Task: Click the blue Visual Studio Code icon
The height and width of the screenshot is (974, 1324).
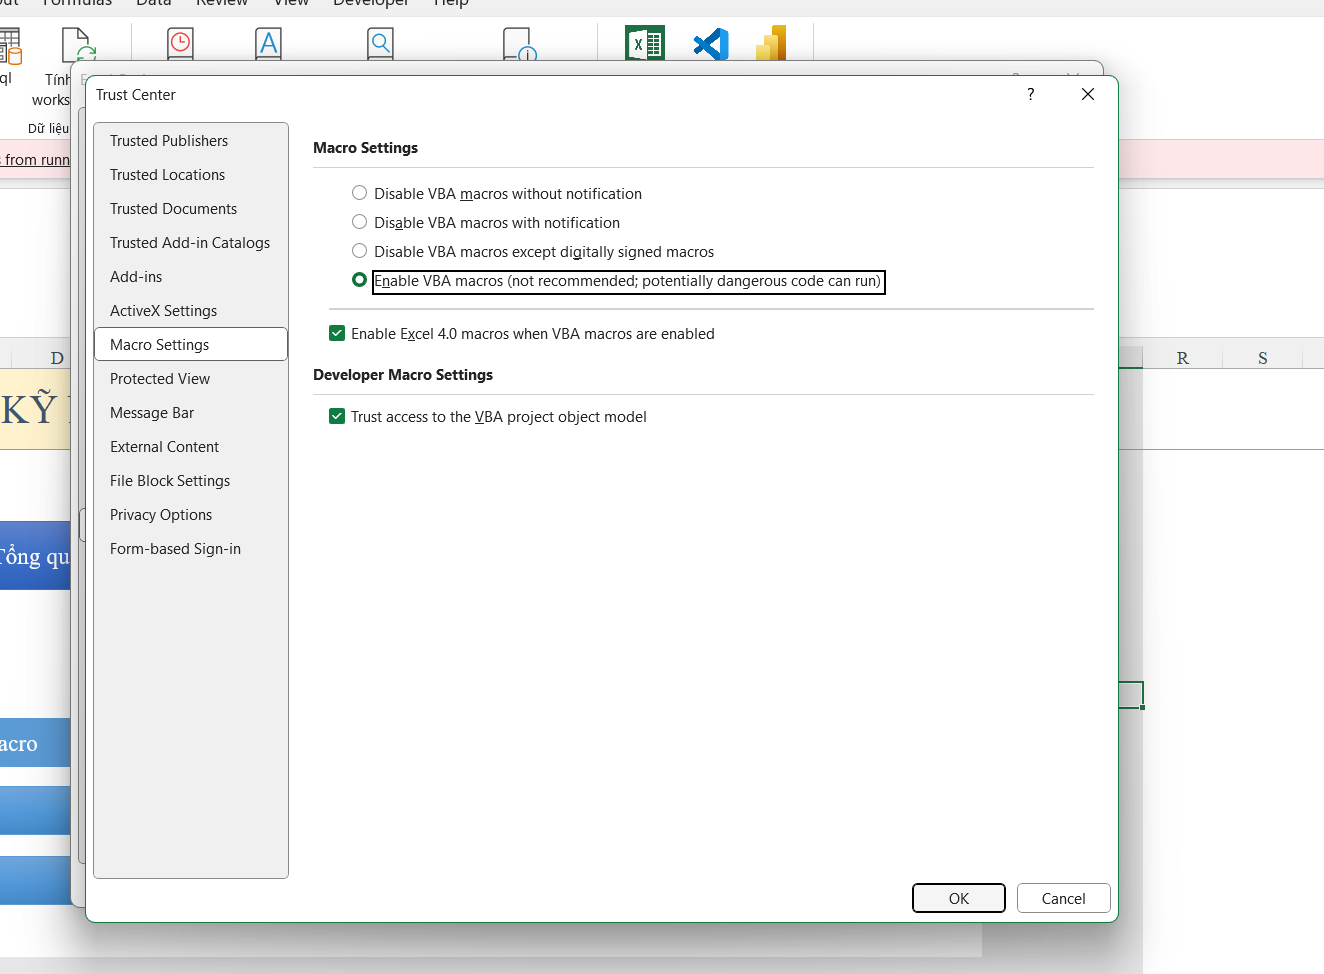Action: 710,44
